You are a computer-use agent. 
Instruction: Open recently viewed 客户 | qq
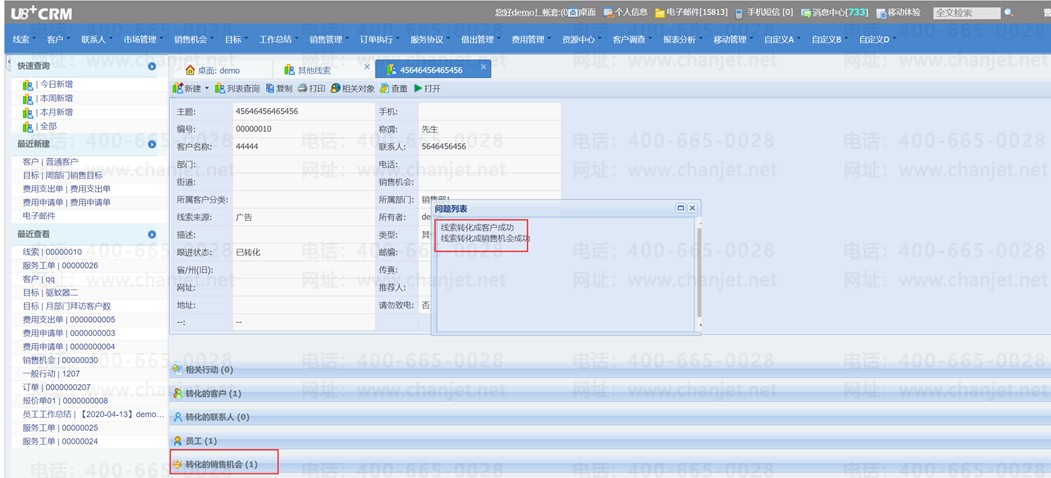click(39, 279)
